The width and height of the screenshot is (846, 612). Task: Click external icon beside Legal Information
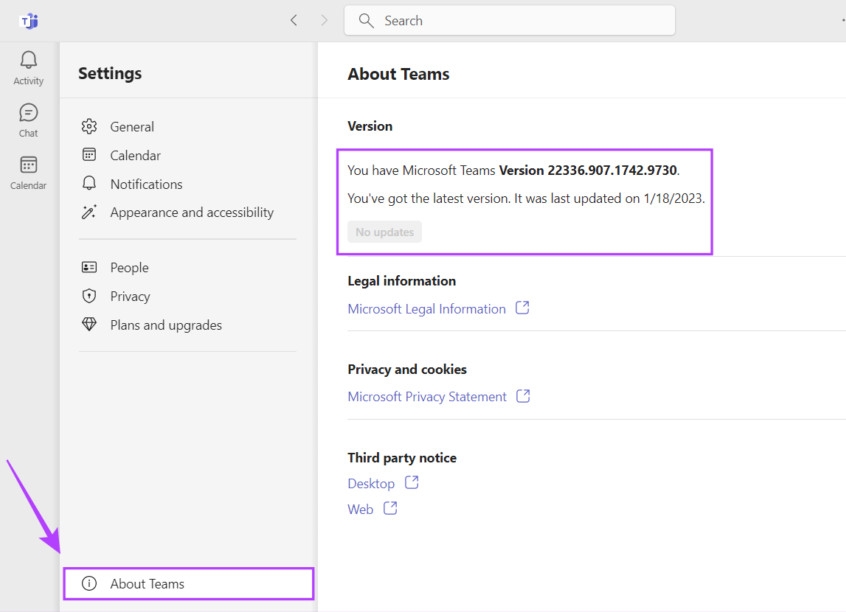[x=522, y=308]
